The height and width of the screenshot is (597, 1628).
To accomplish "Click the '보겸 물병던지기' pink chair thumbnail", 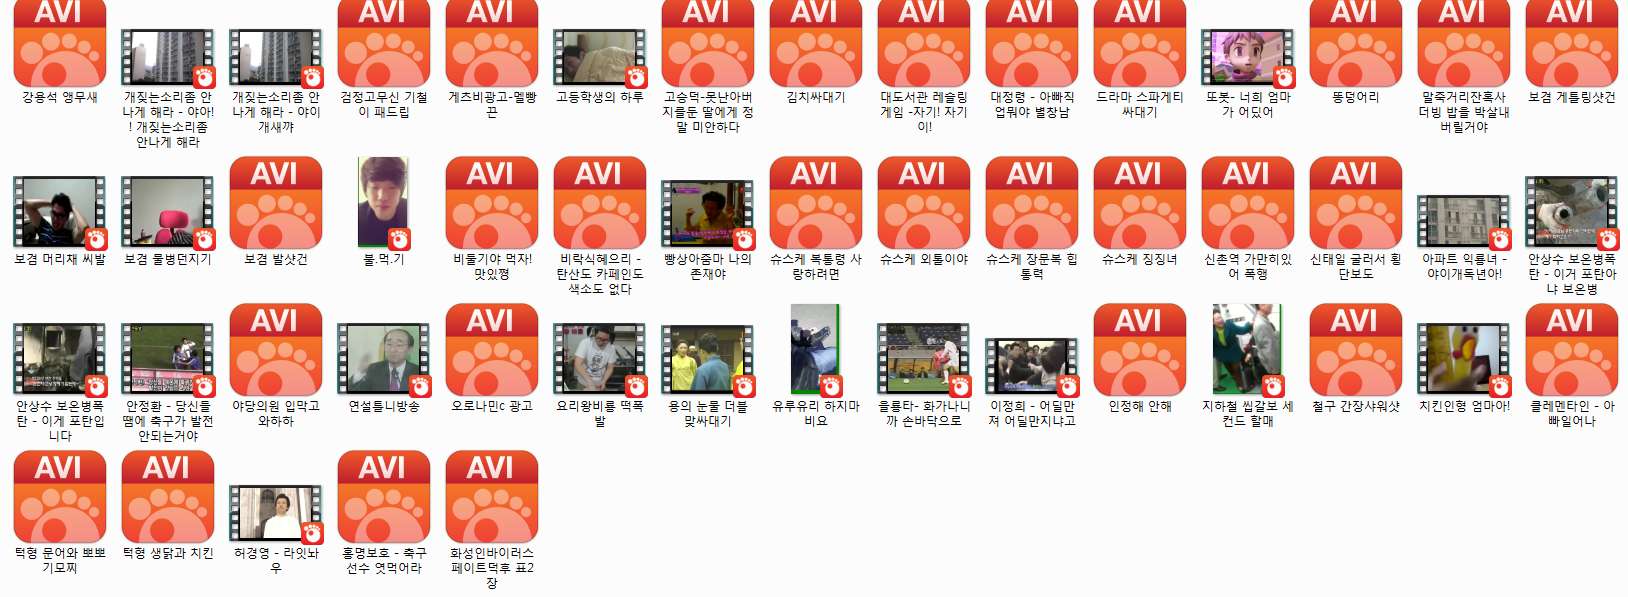I will pyautogui.click(x=168, y=212).
